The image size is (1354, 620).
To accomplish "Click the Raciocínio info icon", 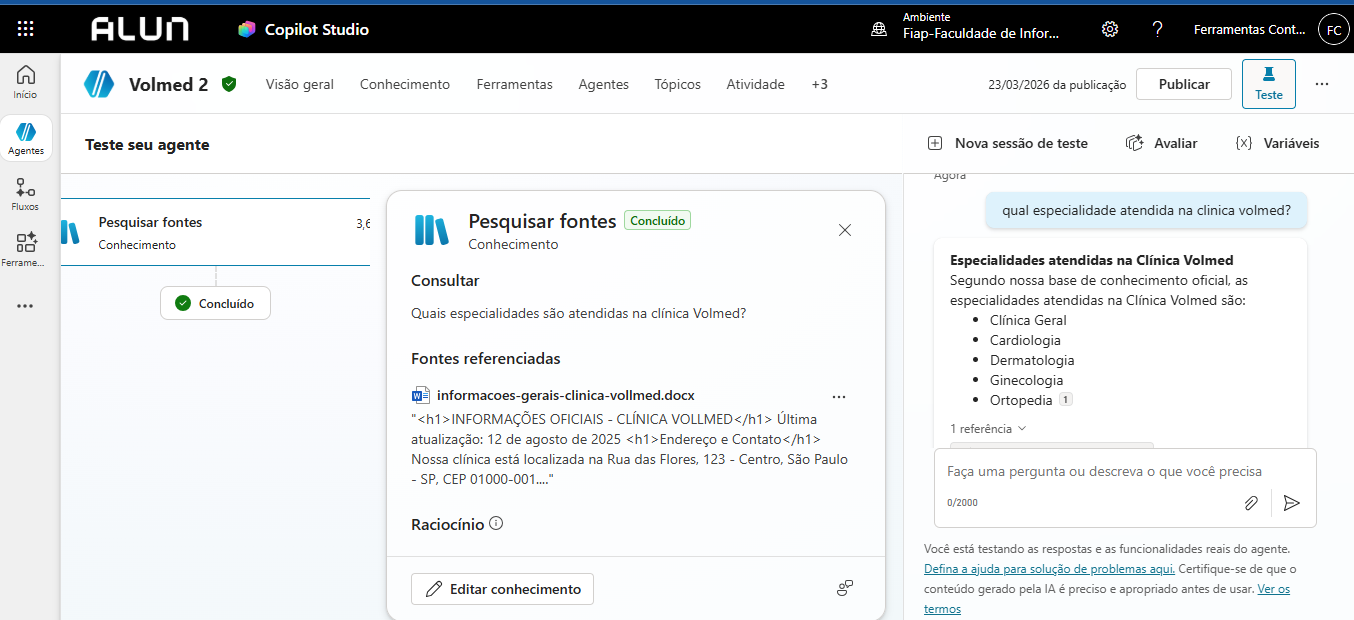I will (x=496, y=523).
